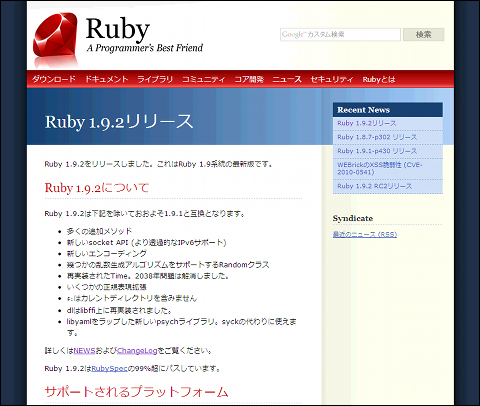Viewport: 480px width, 406px height.
Task: Open Recent News link Ruby 1.9.2 RC2リリース
Action: pos(375,186)
